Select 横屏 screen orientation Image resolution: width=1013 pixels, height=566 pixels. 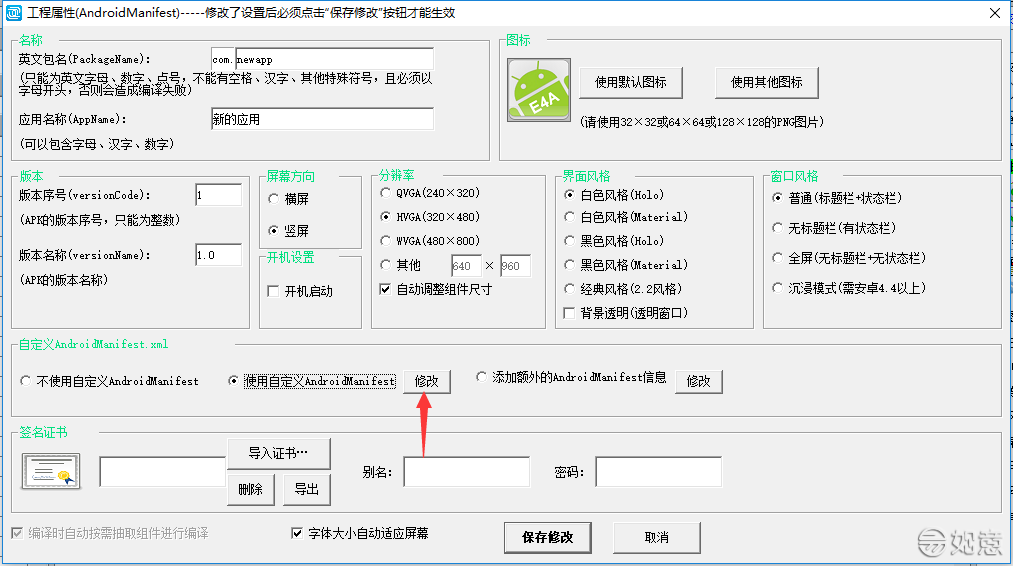pyautogui.click(x=274, y=200)
